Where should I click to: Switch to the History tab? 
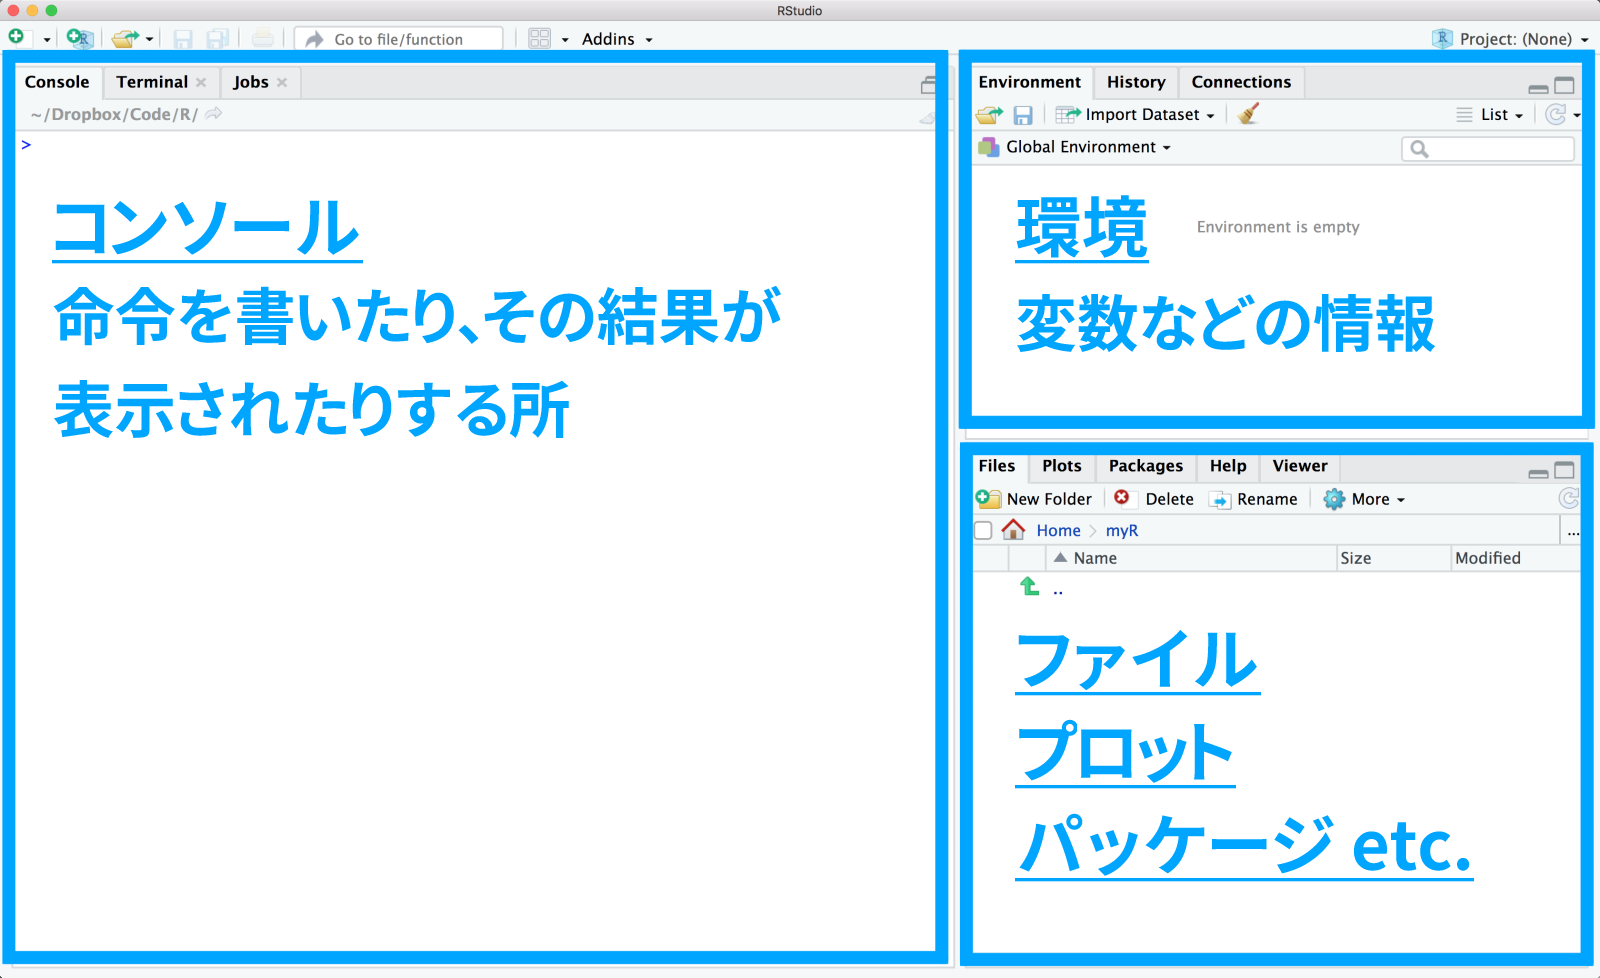(1135, 82)
